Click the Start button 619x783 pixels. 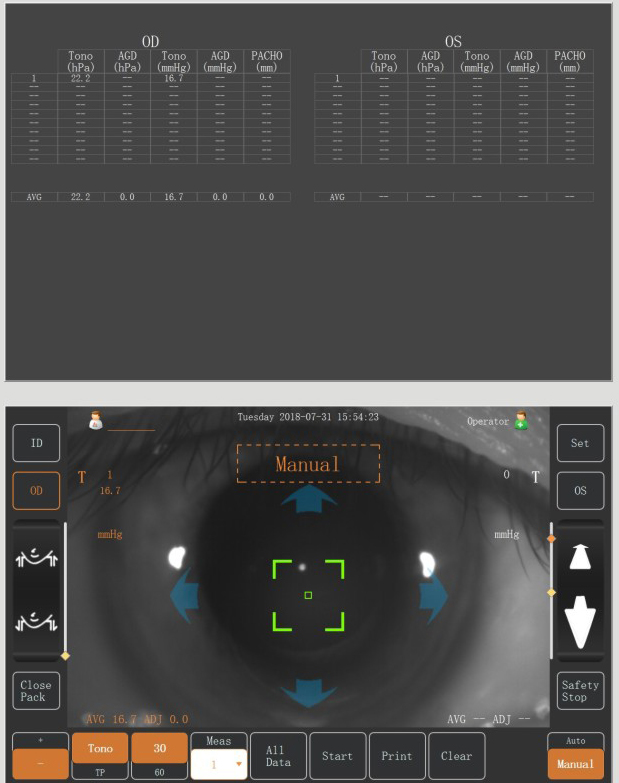[338, 756]
